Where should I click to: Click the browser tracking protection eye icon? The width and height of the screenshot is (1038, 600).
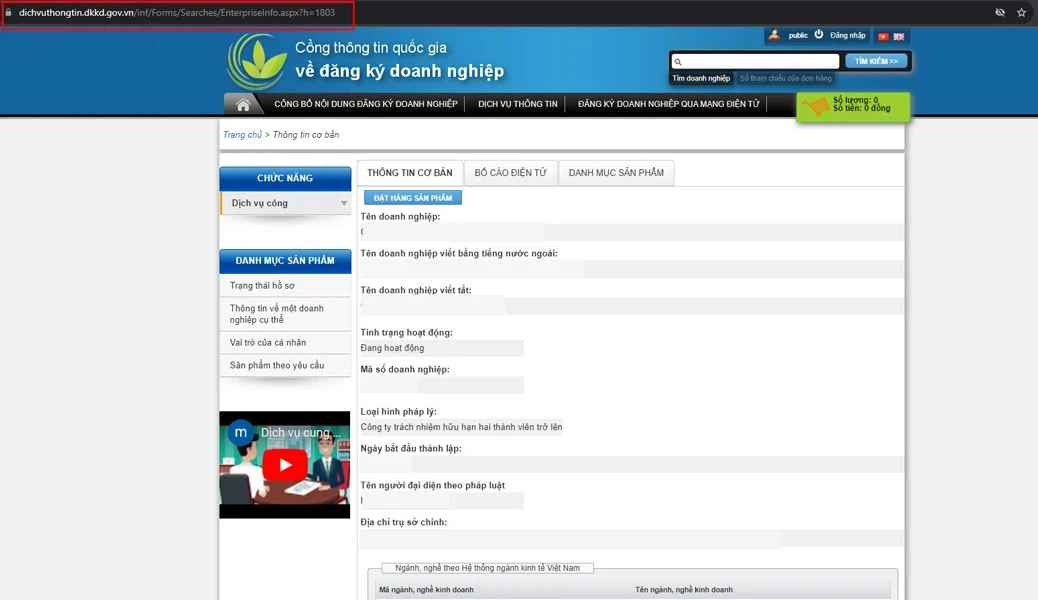click(999, 12)
